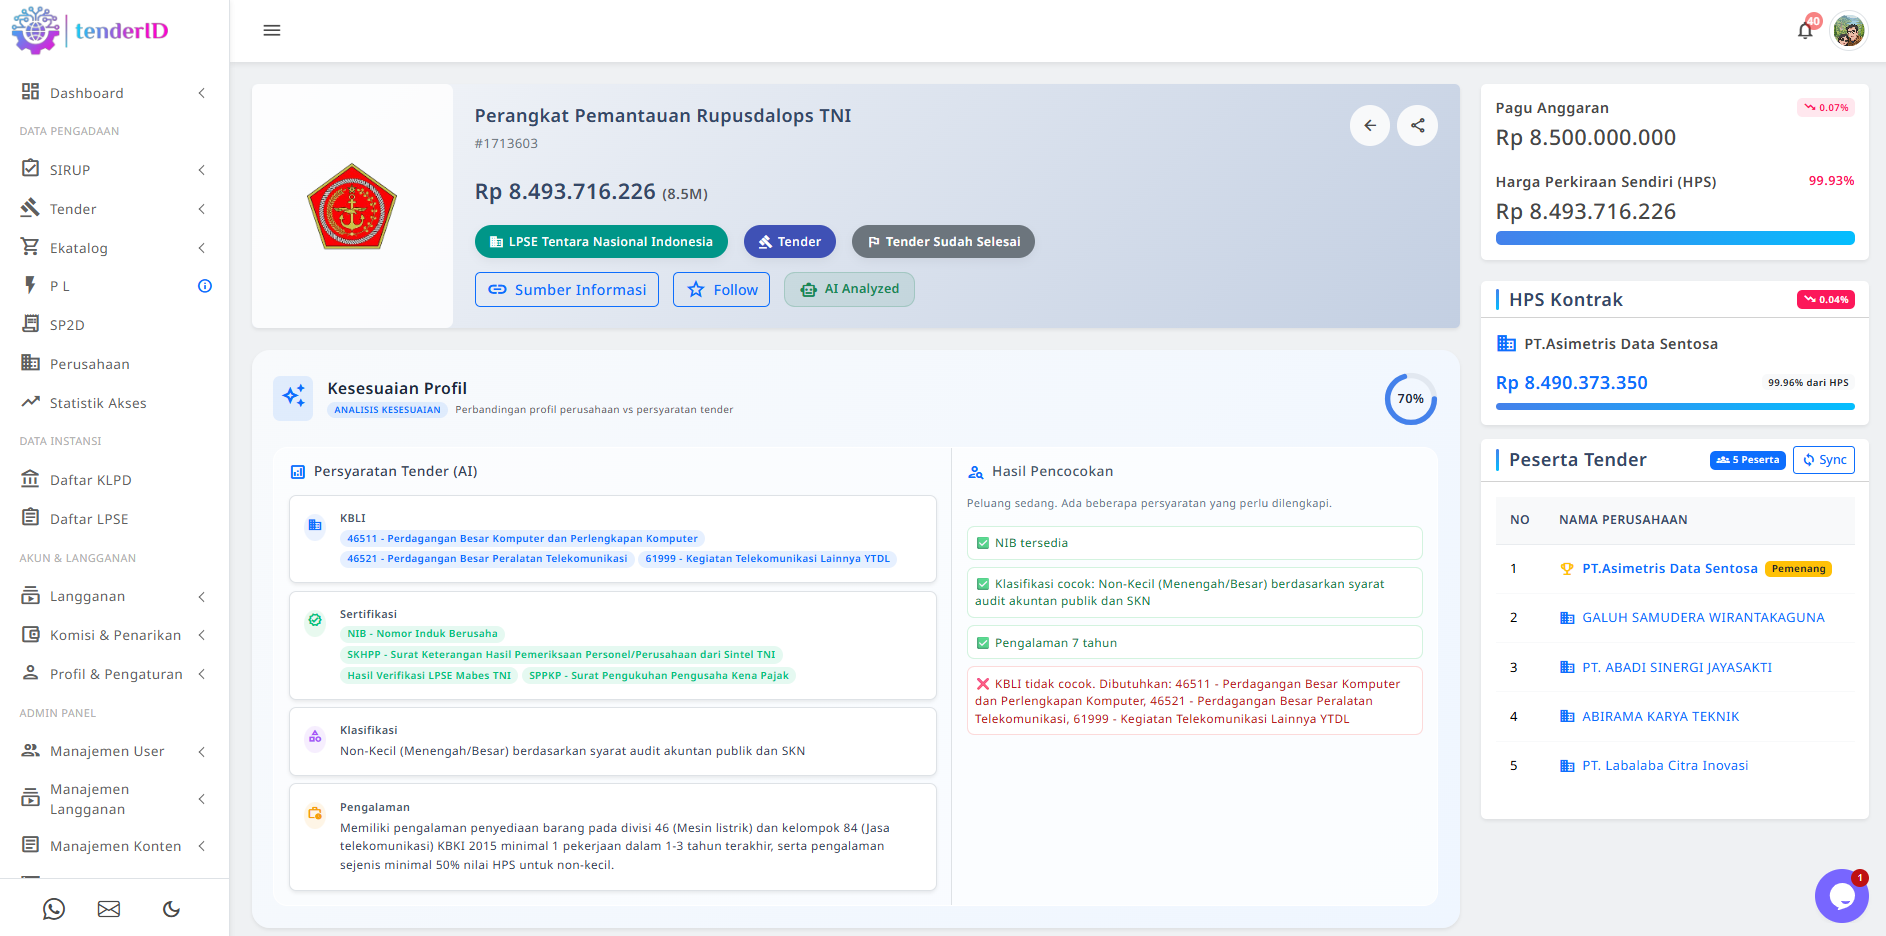Open the chat support bubble
The image size is (1886, 936).
(1842, 896)
